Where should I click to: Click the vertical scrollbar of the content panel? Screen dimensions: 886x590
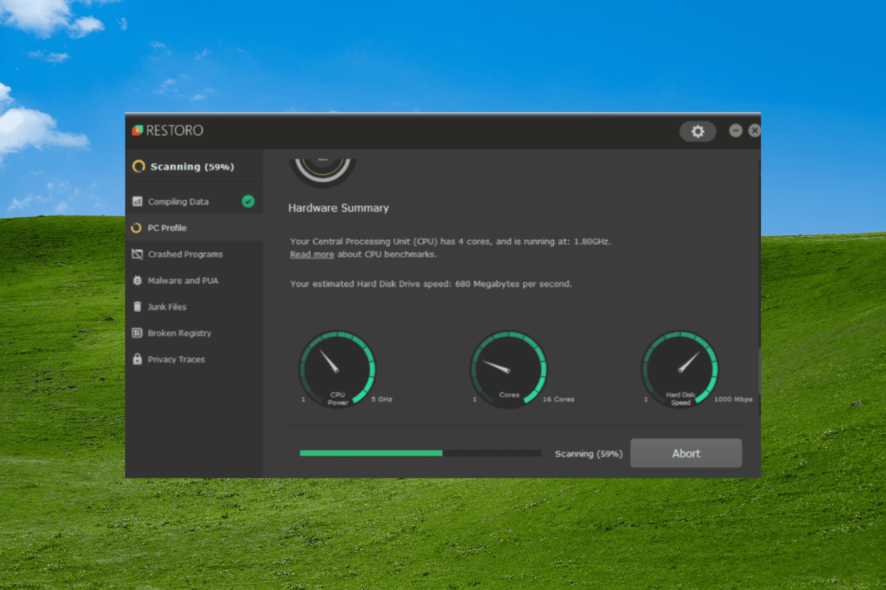(x=758, y=370)
